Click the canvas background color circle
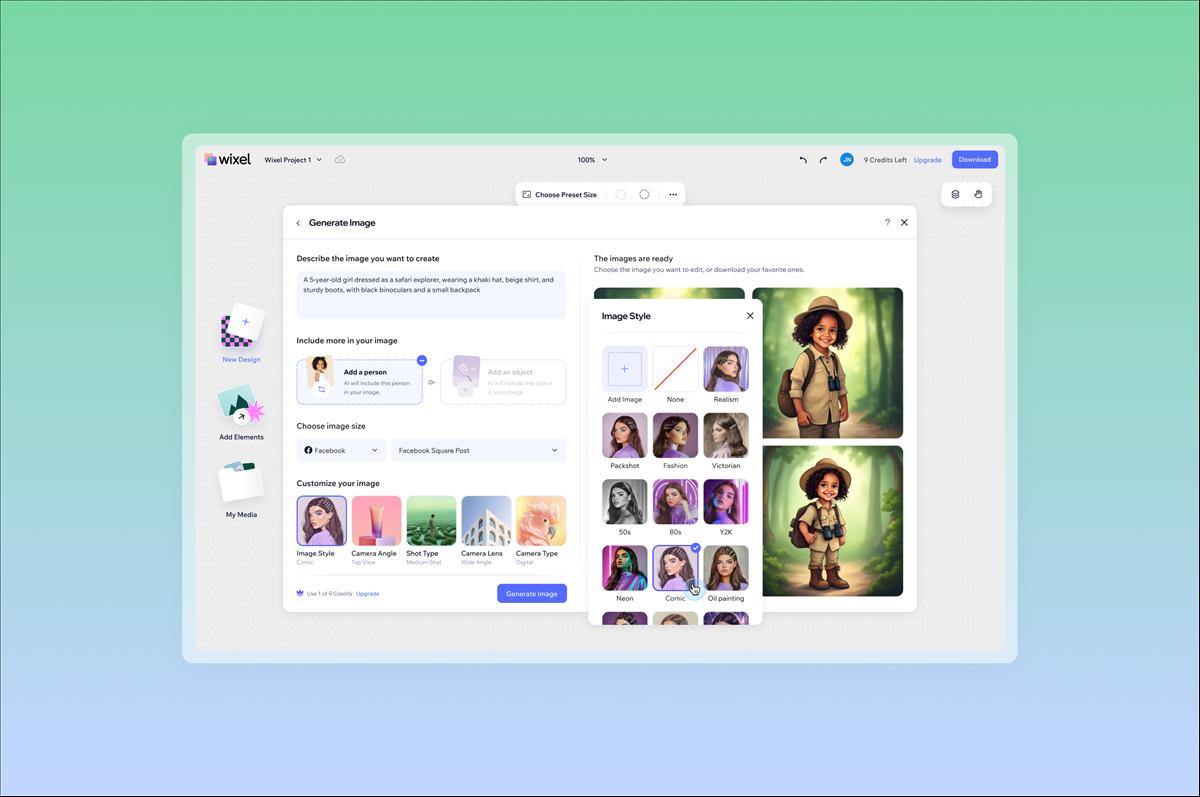Image resolution: width=1200 pixels, height=797 pixels. 620,195
